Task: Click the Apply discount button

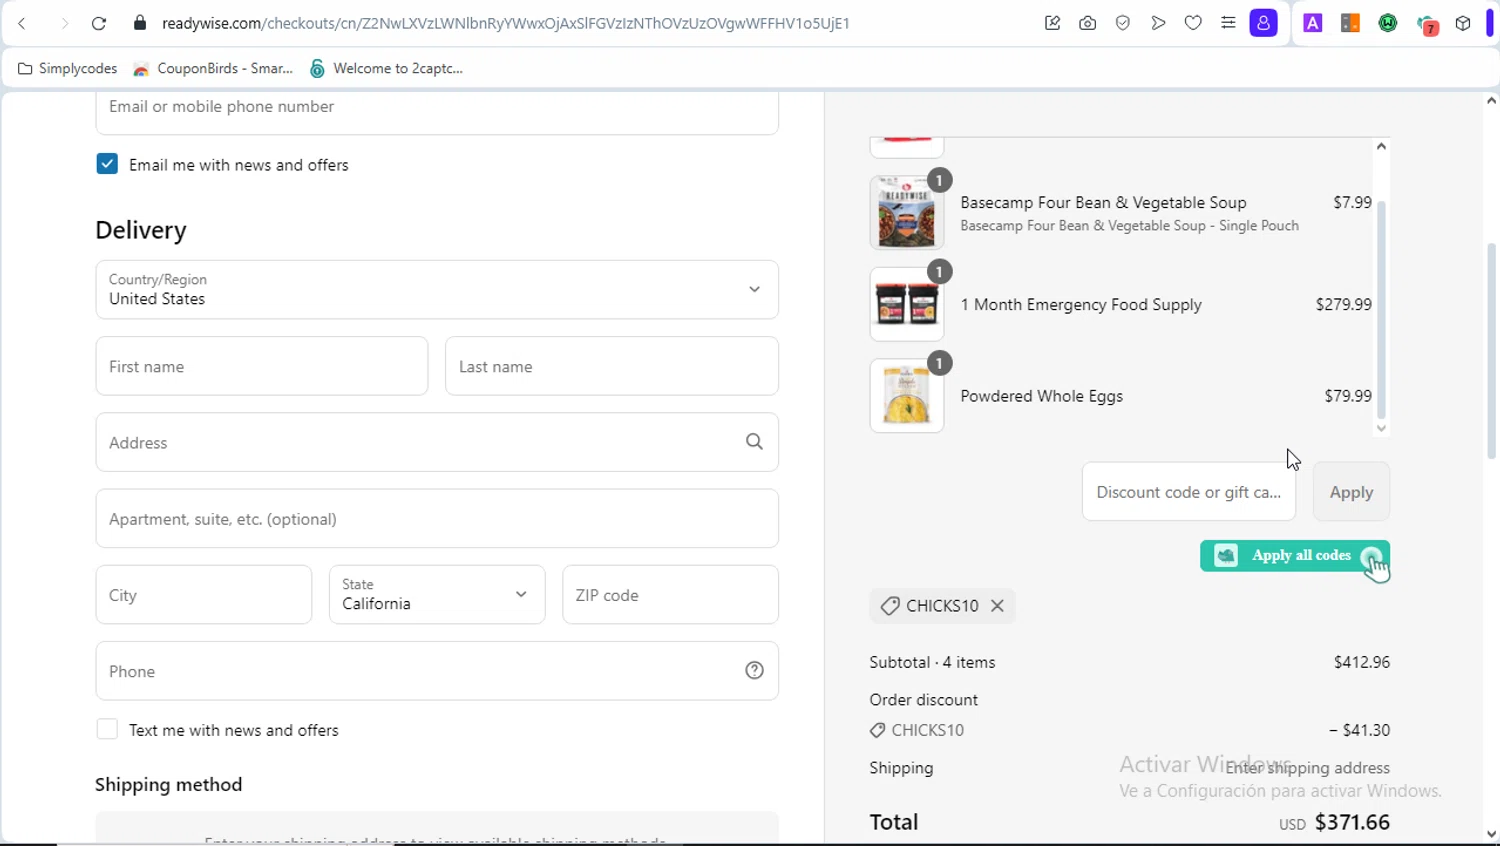Action: 1351,492
